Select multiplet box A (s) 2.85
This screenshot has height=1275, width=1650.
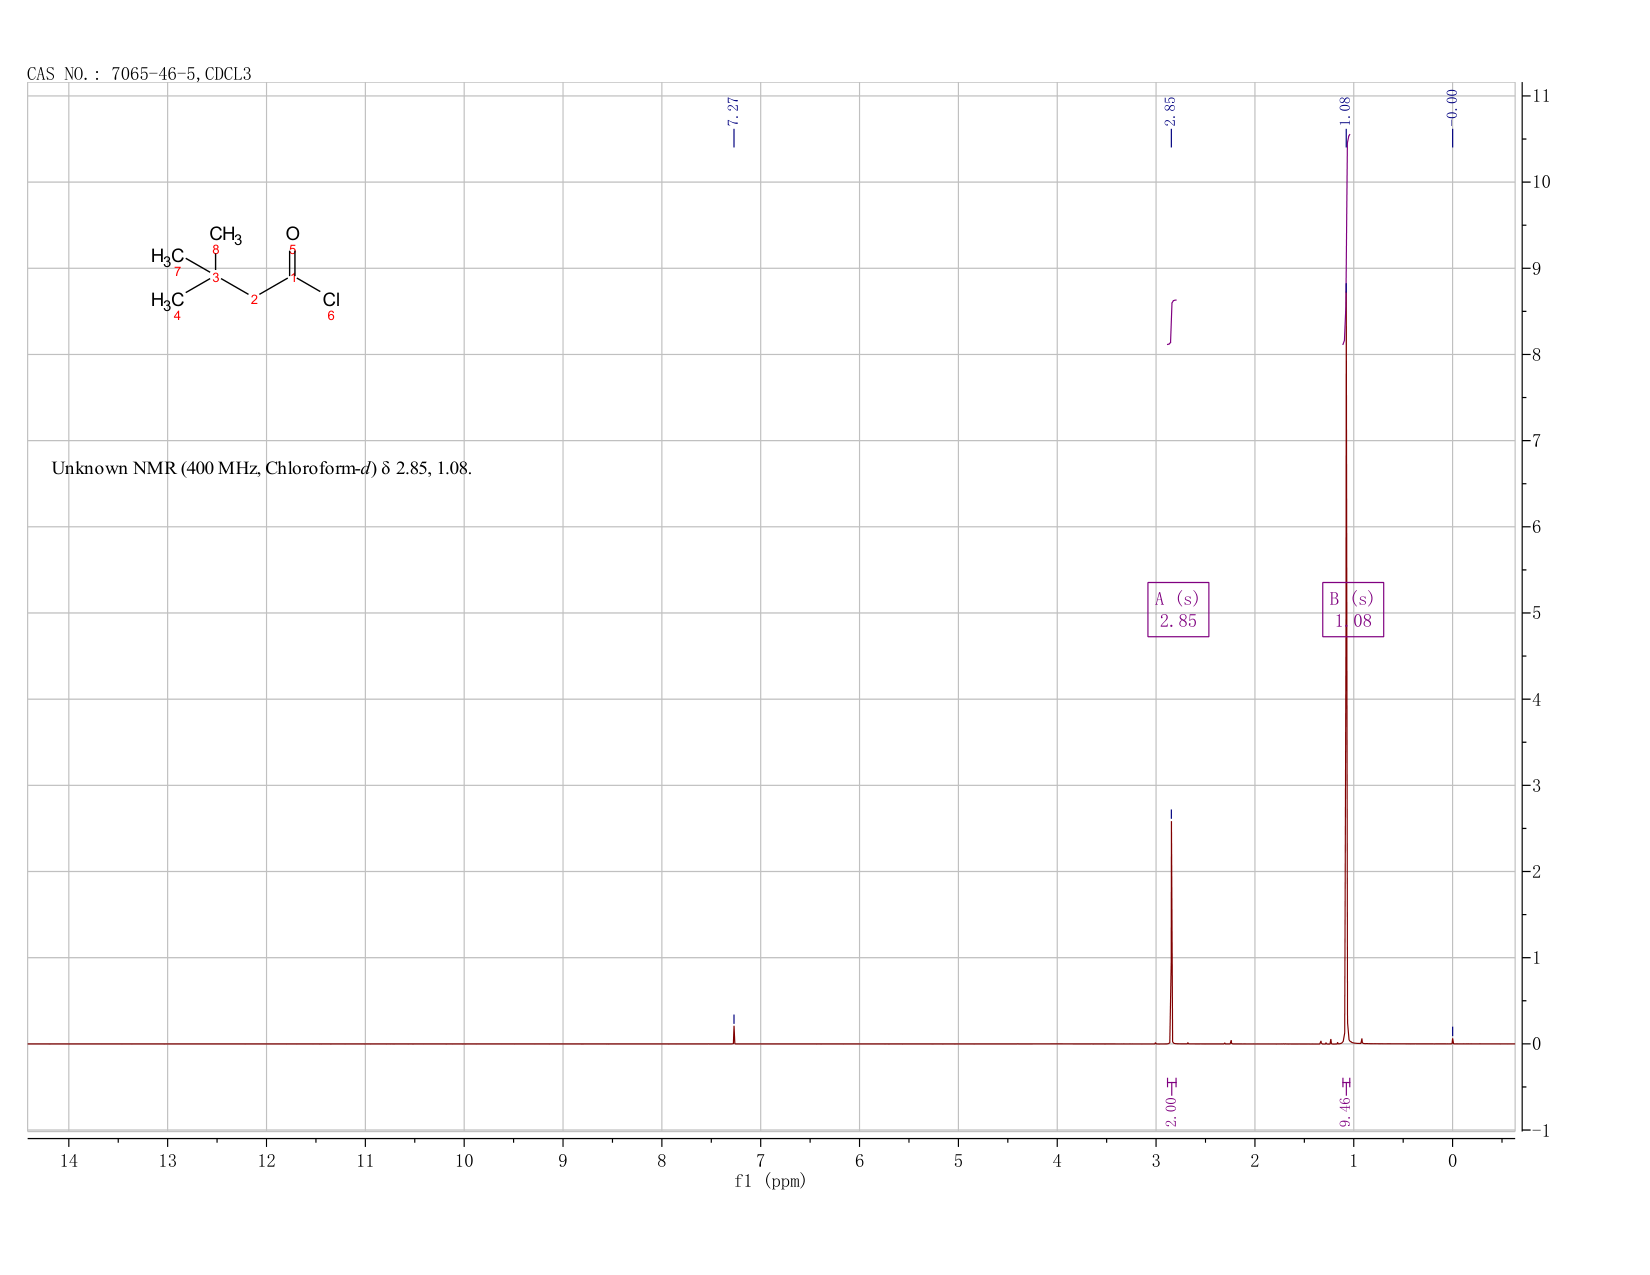1178,610
